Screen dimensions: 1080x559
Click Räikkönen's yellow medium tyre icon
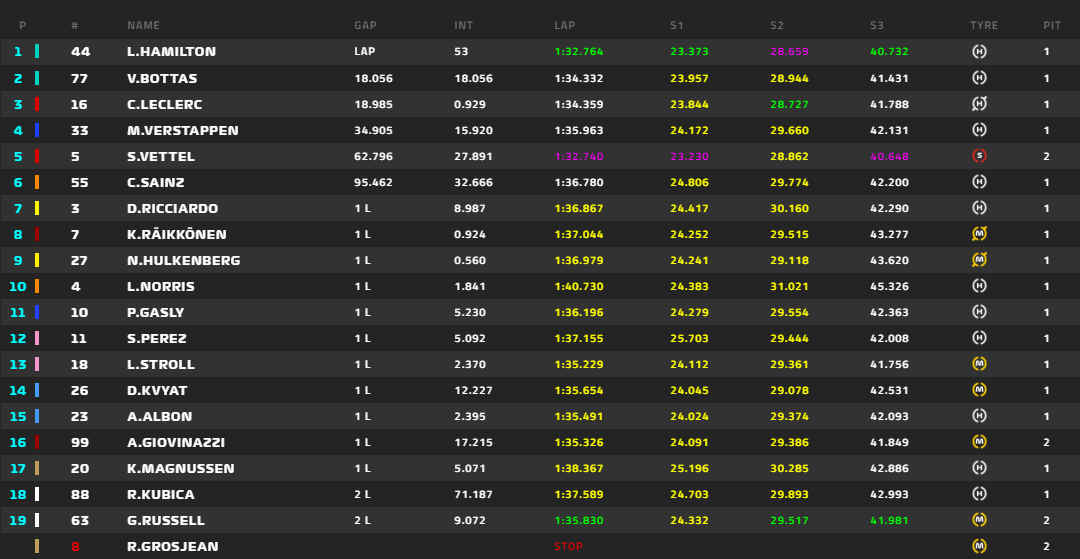[979, 234]
